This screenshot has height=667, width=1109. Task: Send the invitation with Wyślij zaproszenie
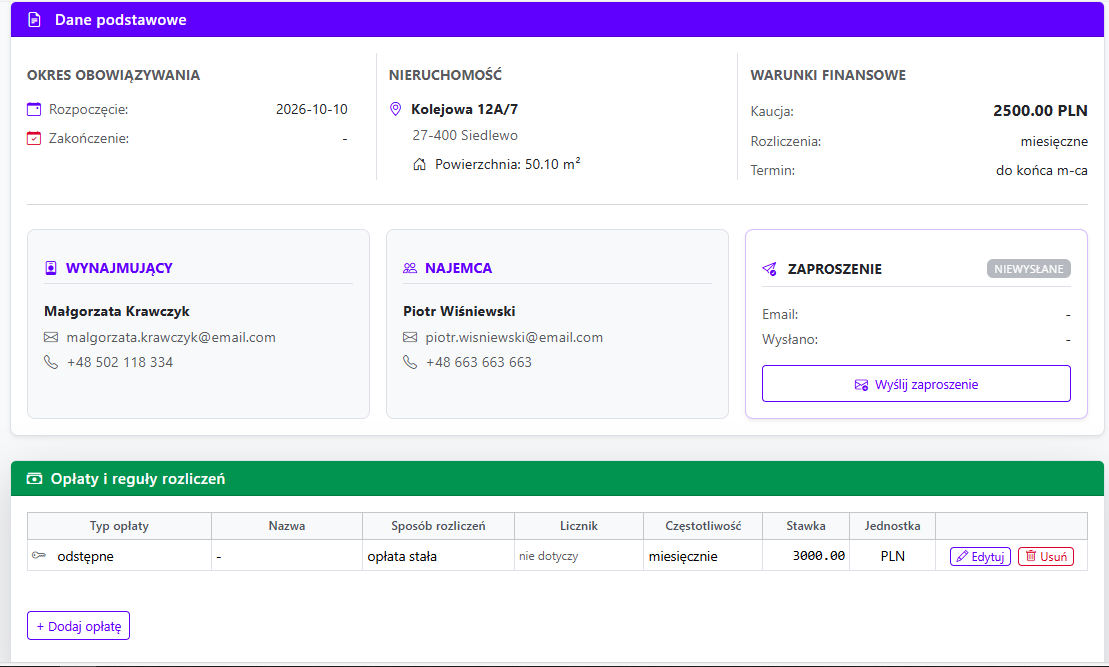click(916, 384)
